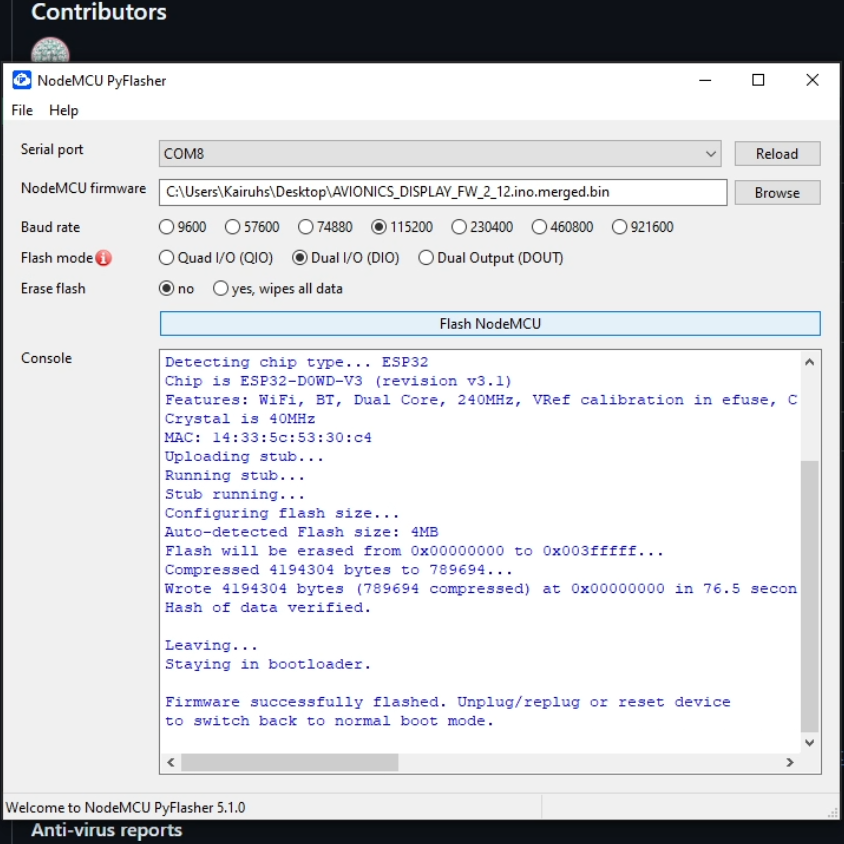The width and height of the screenshot is (844, 844).
Task: Click the Anti-virus reports heading in background page
Action: 107,831
